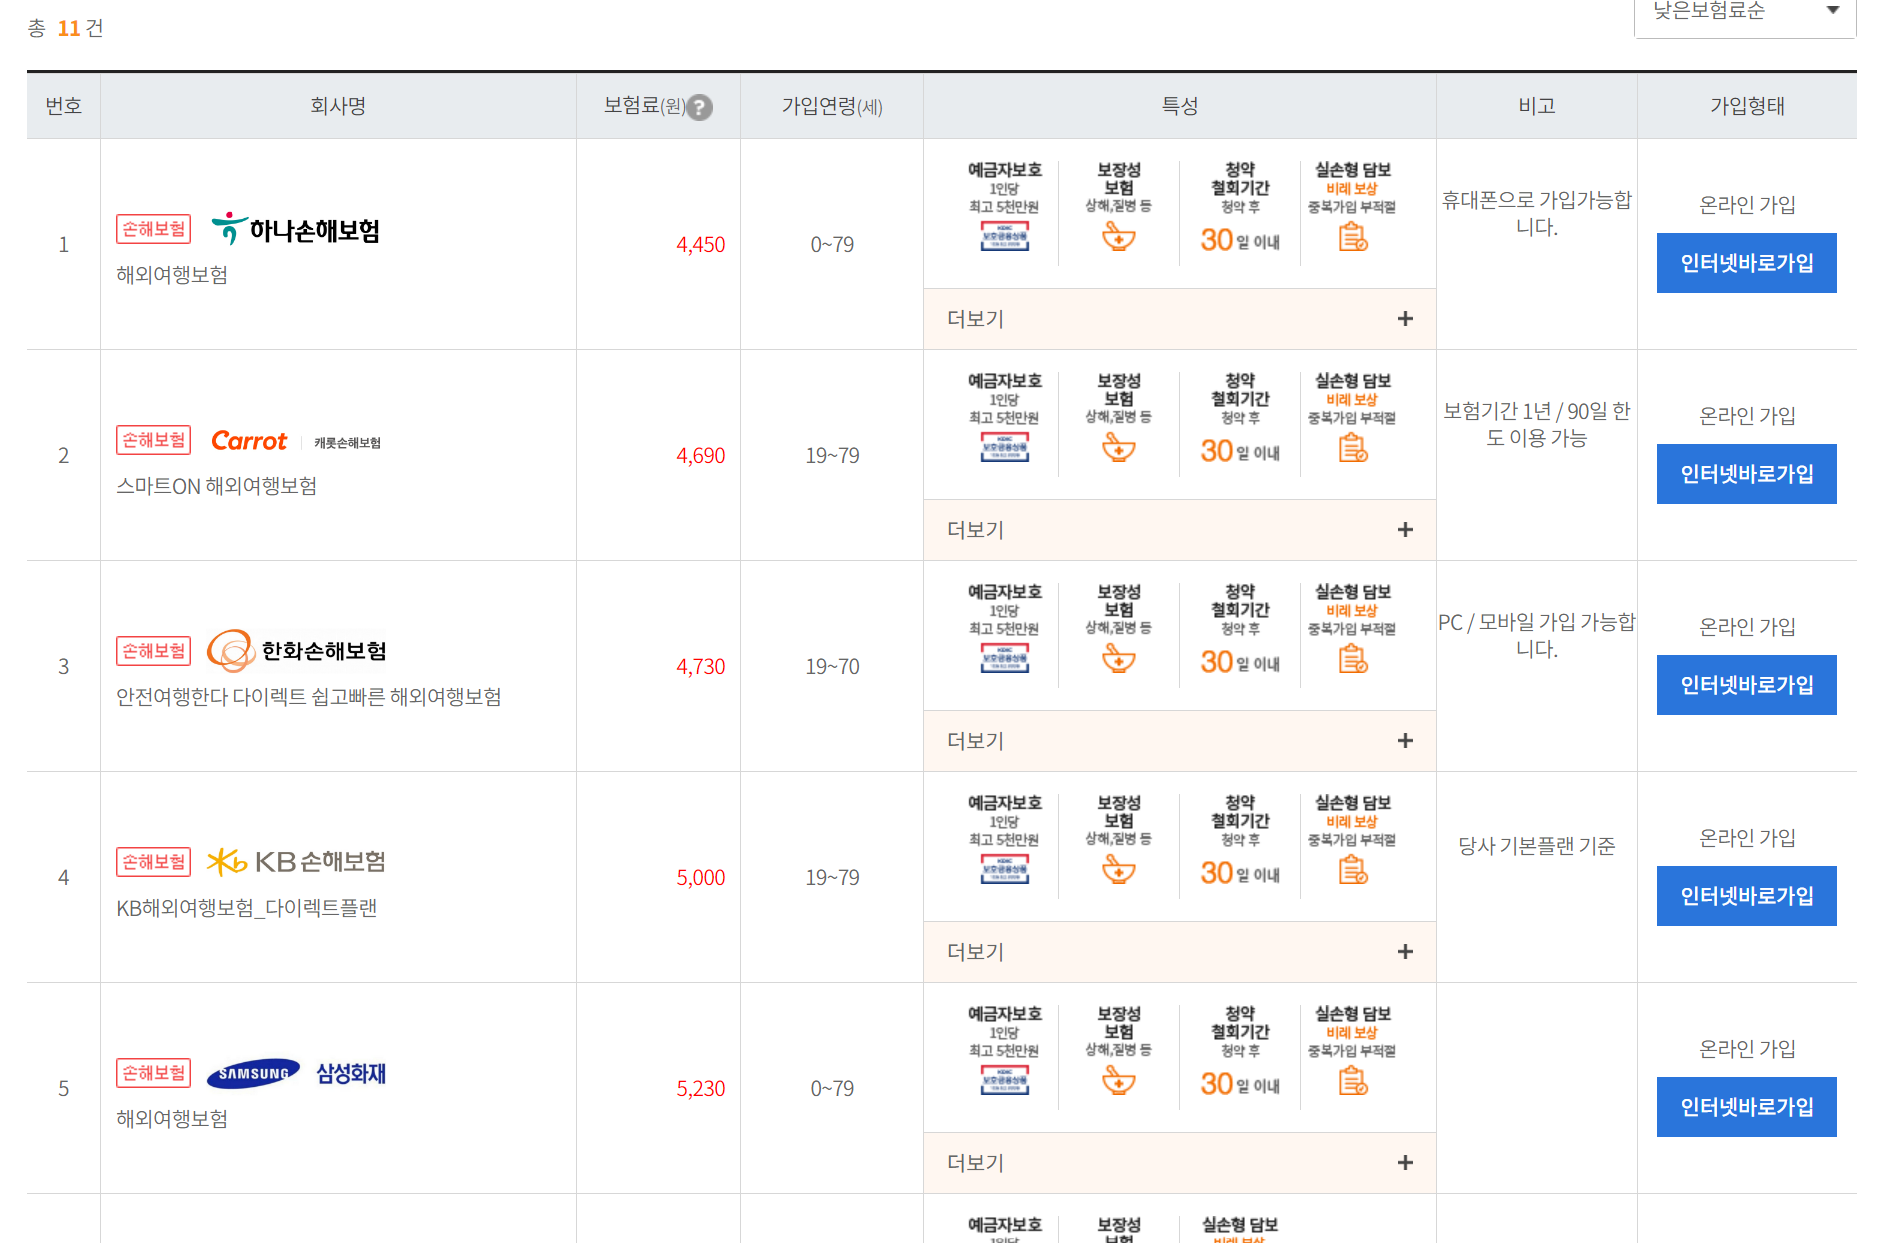Click the 실손형 담보 clipboard icon in row 5
This screenshot has height=1243, width=1888.
pyautogui.click(x=1353, y=1081)
